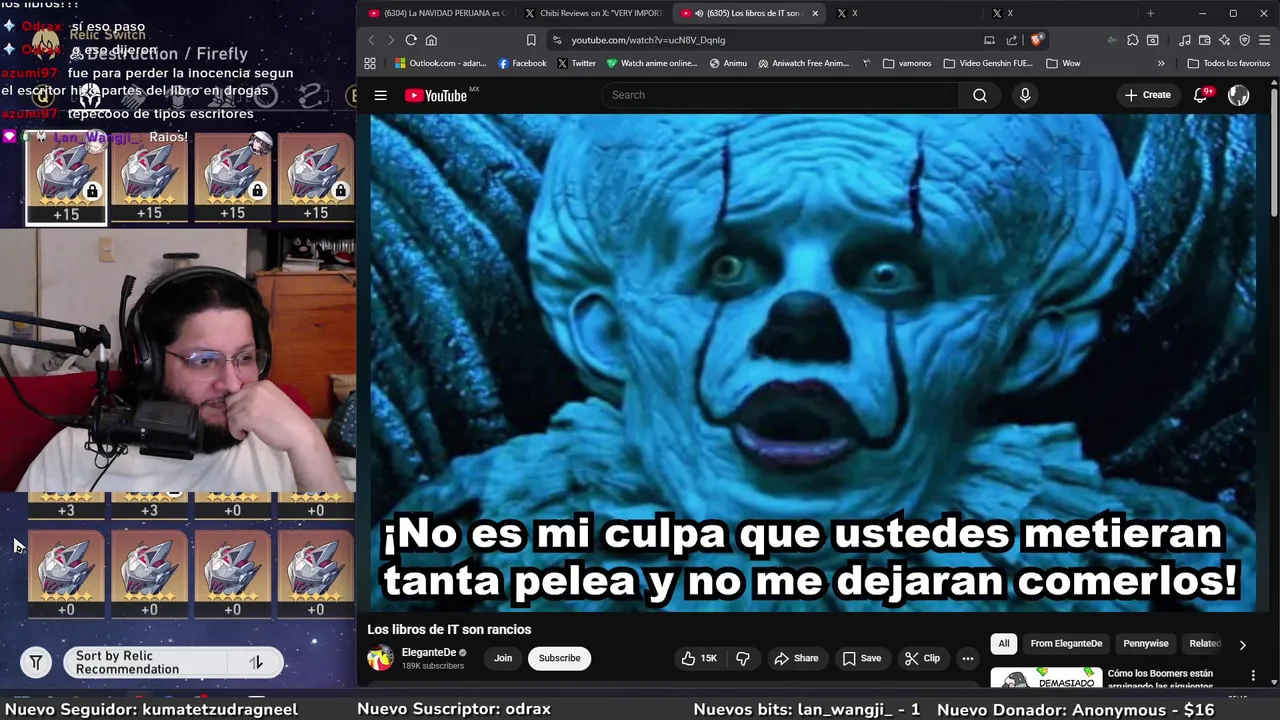
Task: Select the All filter chip
Action: [x=1004, y=644]
